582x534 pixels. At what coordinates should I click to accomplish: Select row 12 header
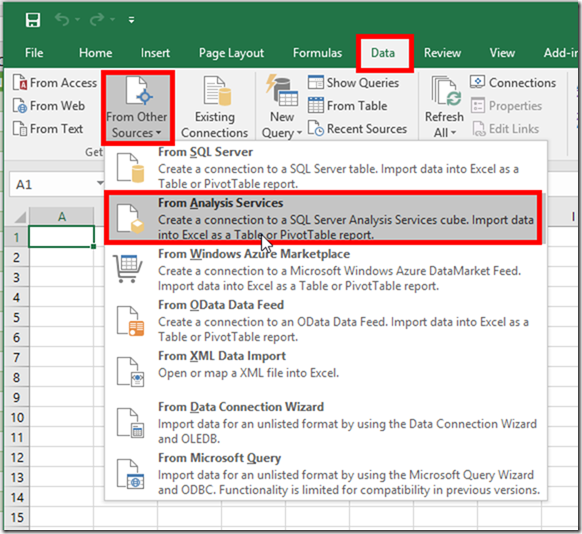click(17, 457)
